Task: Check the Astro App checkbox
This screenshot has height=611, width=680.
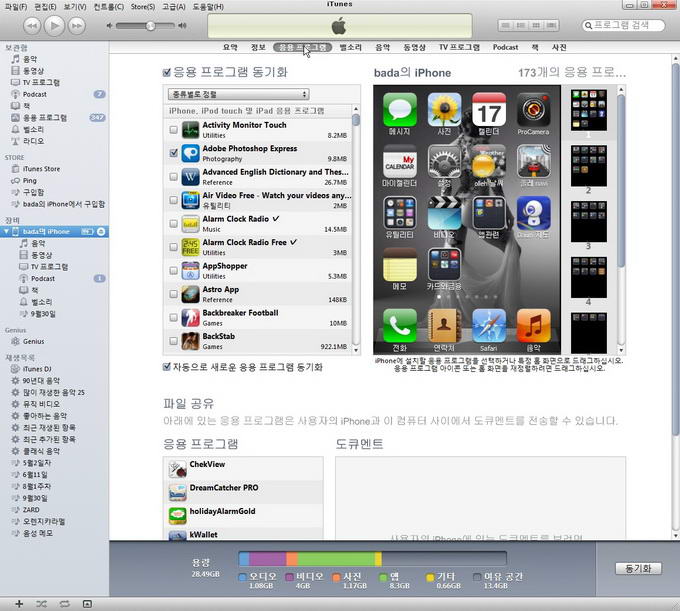Action: pyautogui.click(x=173, y=294)
